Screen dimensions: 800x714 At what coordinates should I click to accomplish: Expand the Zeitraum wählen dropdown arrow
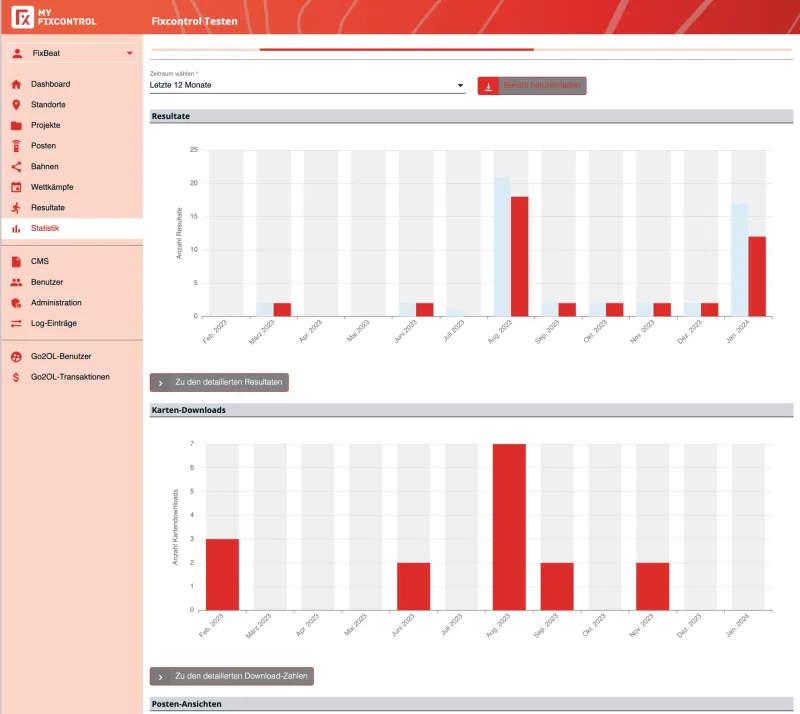click(x=460, y=85)
